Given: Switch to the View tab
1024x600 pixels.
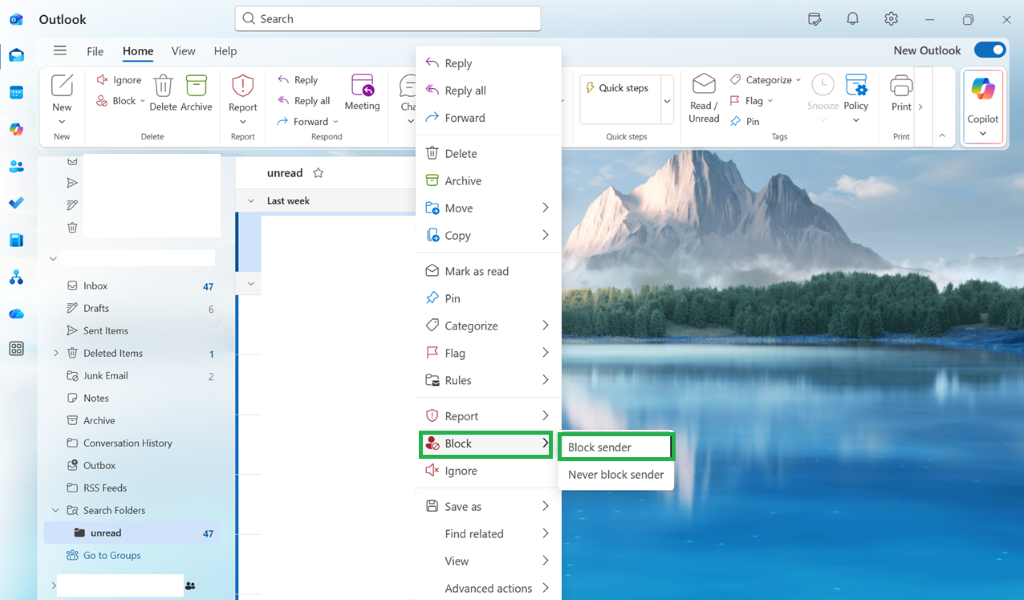Looking at the screenshot, I should pyautogui.click(x=183, y=51).
